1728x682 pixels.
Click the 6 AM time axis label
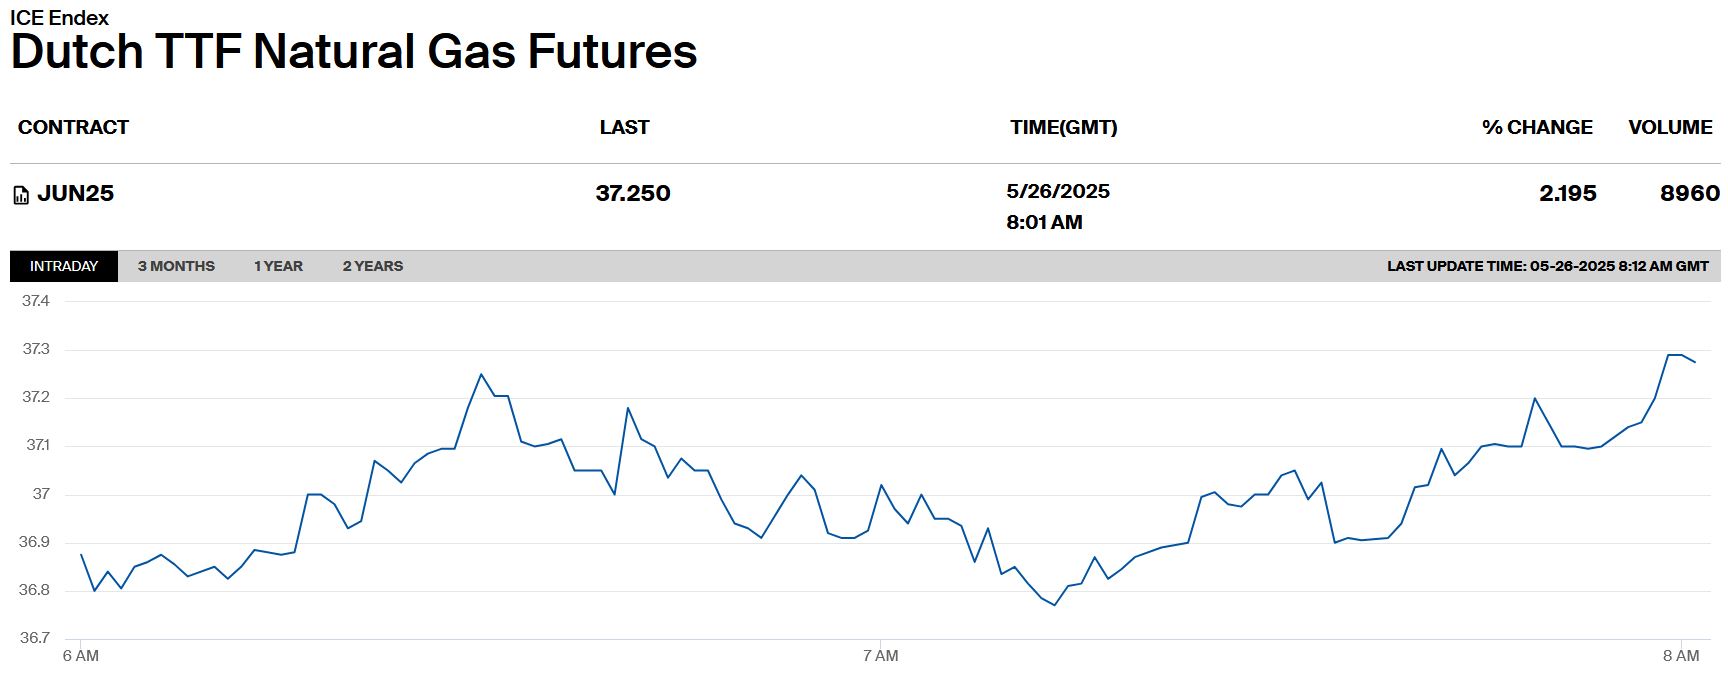(80, 656)
